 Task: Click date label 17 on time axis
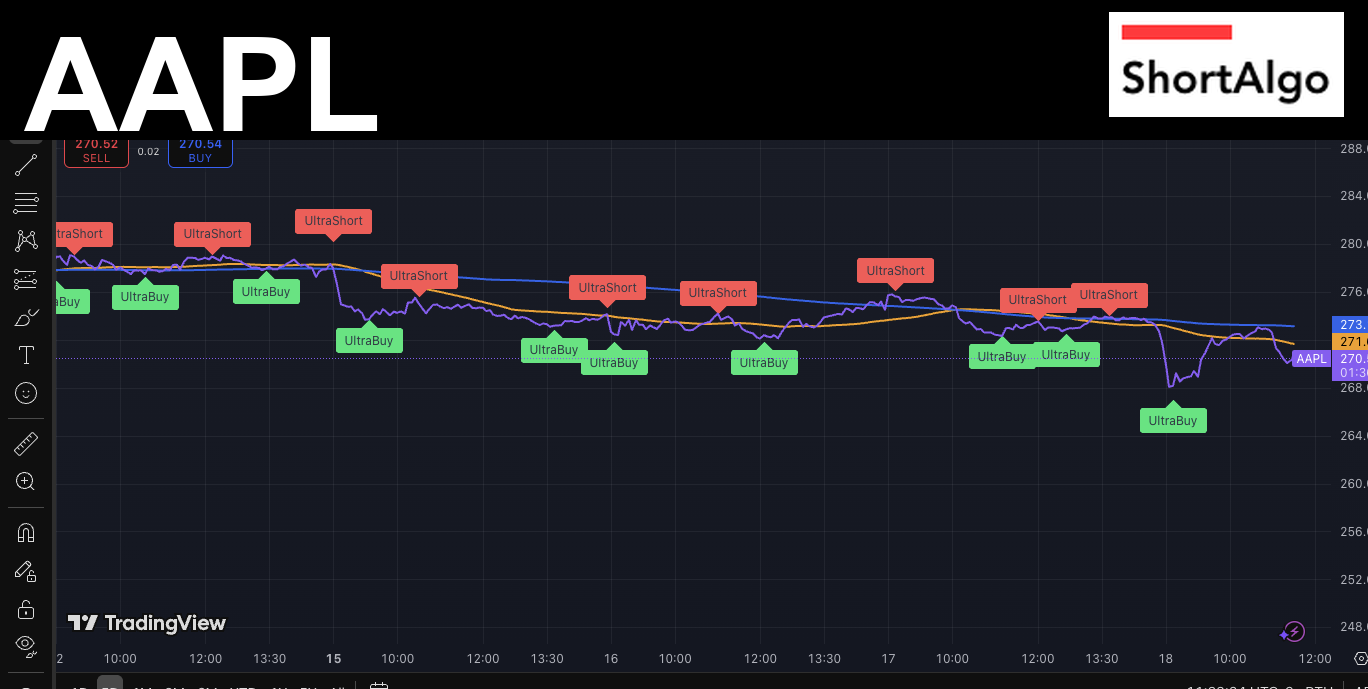coord(888,659)
